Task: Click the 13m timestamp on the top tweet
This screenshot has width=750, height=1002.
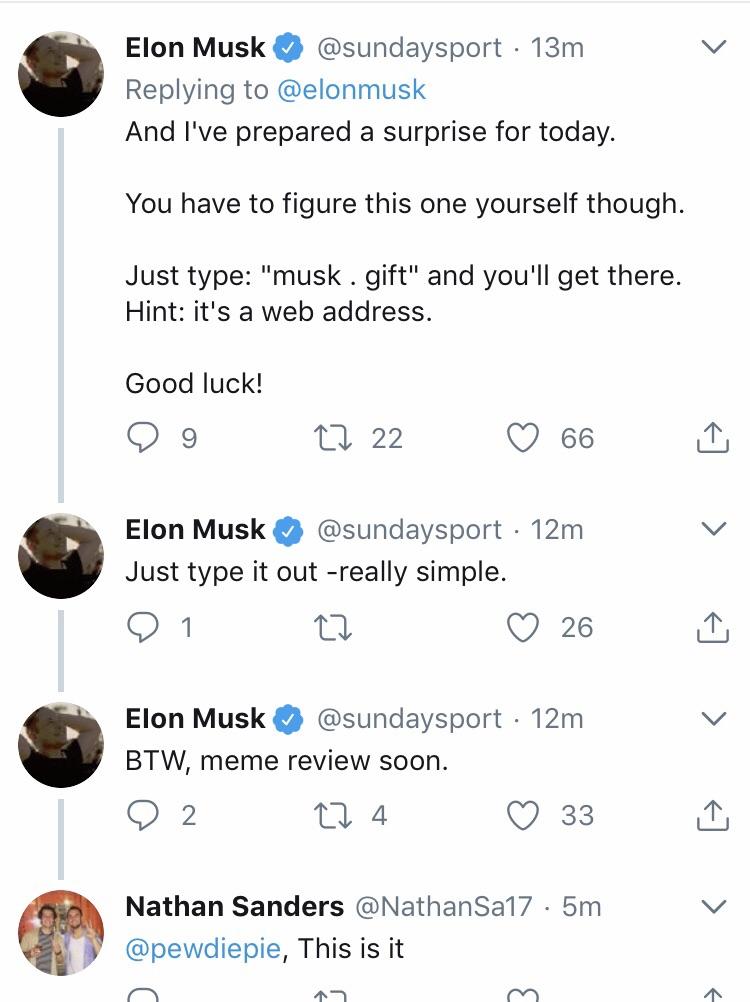Action: pyautogui.click(x=559, y=46)
